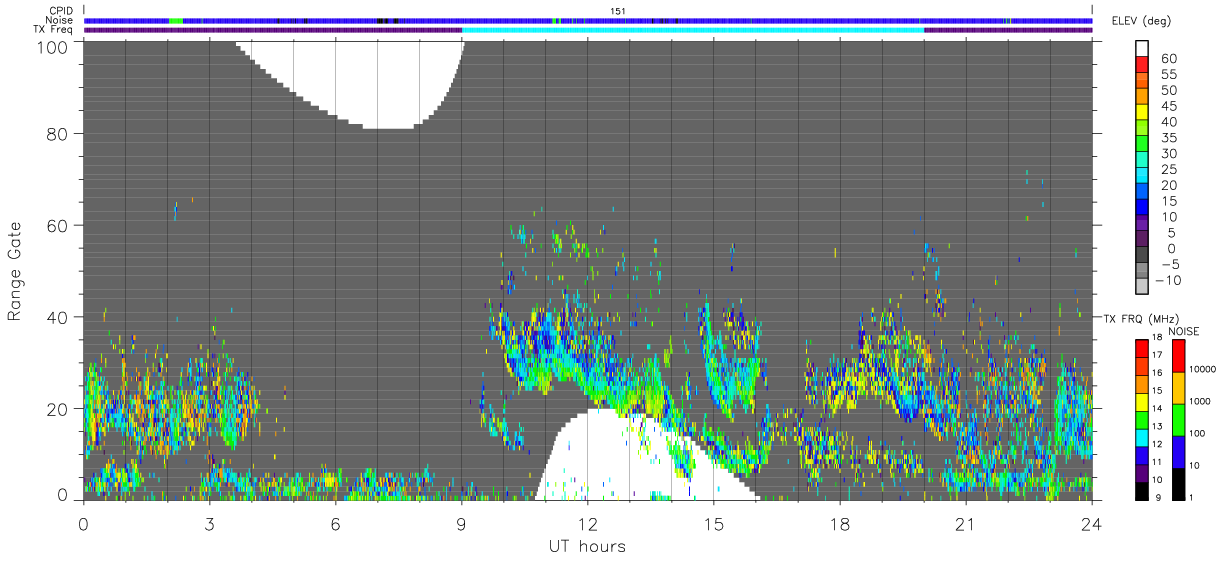Screen dimensions: 1228x567
Task: Click the '60' tick on Range Gate axis
Action: click(59, 225)
